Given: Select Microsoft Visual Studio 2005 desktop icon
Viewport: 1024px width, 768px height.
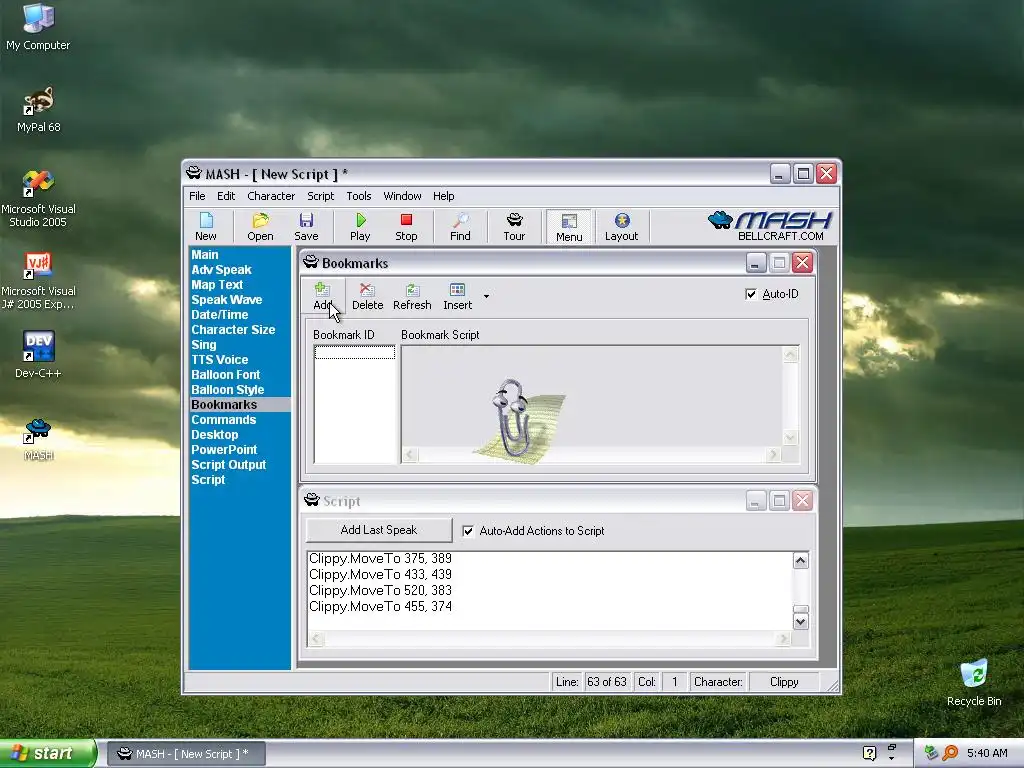Looking at the screenshot, I should tap(38, 199).
